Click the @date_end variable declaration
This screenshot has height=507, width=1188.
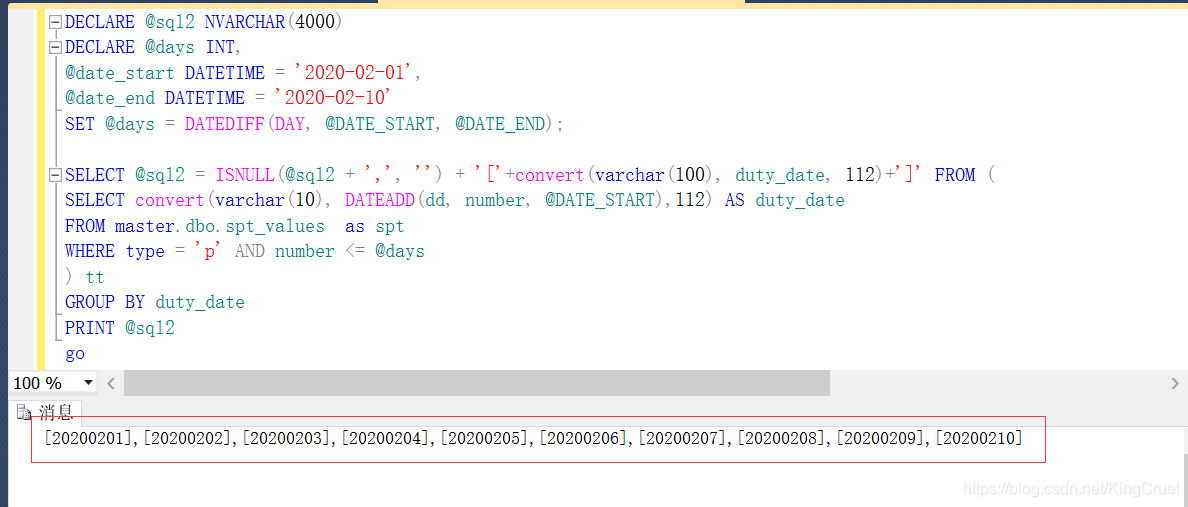tap(112, 99)
